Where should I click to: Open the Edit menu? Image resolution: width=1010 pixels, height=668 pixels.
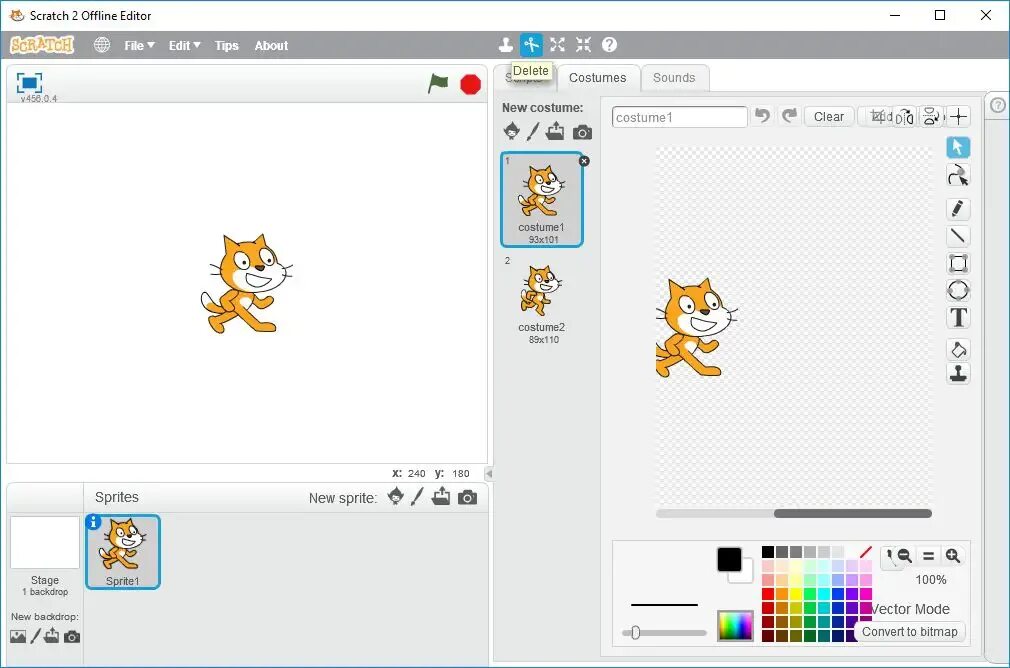click(x=184, y=45)
